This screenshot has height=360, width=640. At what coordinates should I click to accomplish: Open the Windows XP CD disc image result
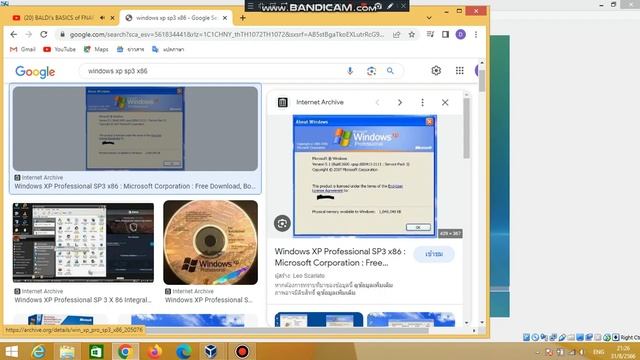[x=211, y=242]
